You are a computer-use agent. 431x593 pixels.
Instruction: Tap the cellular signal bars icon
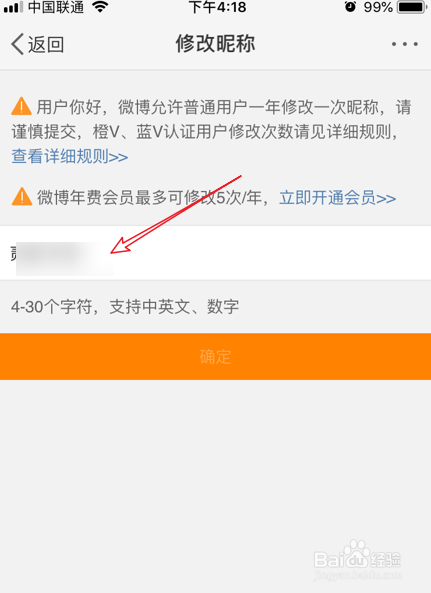pyautogui.click(x=13, y=7)
